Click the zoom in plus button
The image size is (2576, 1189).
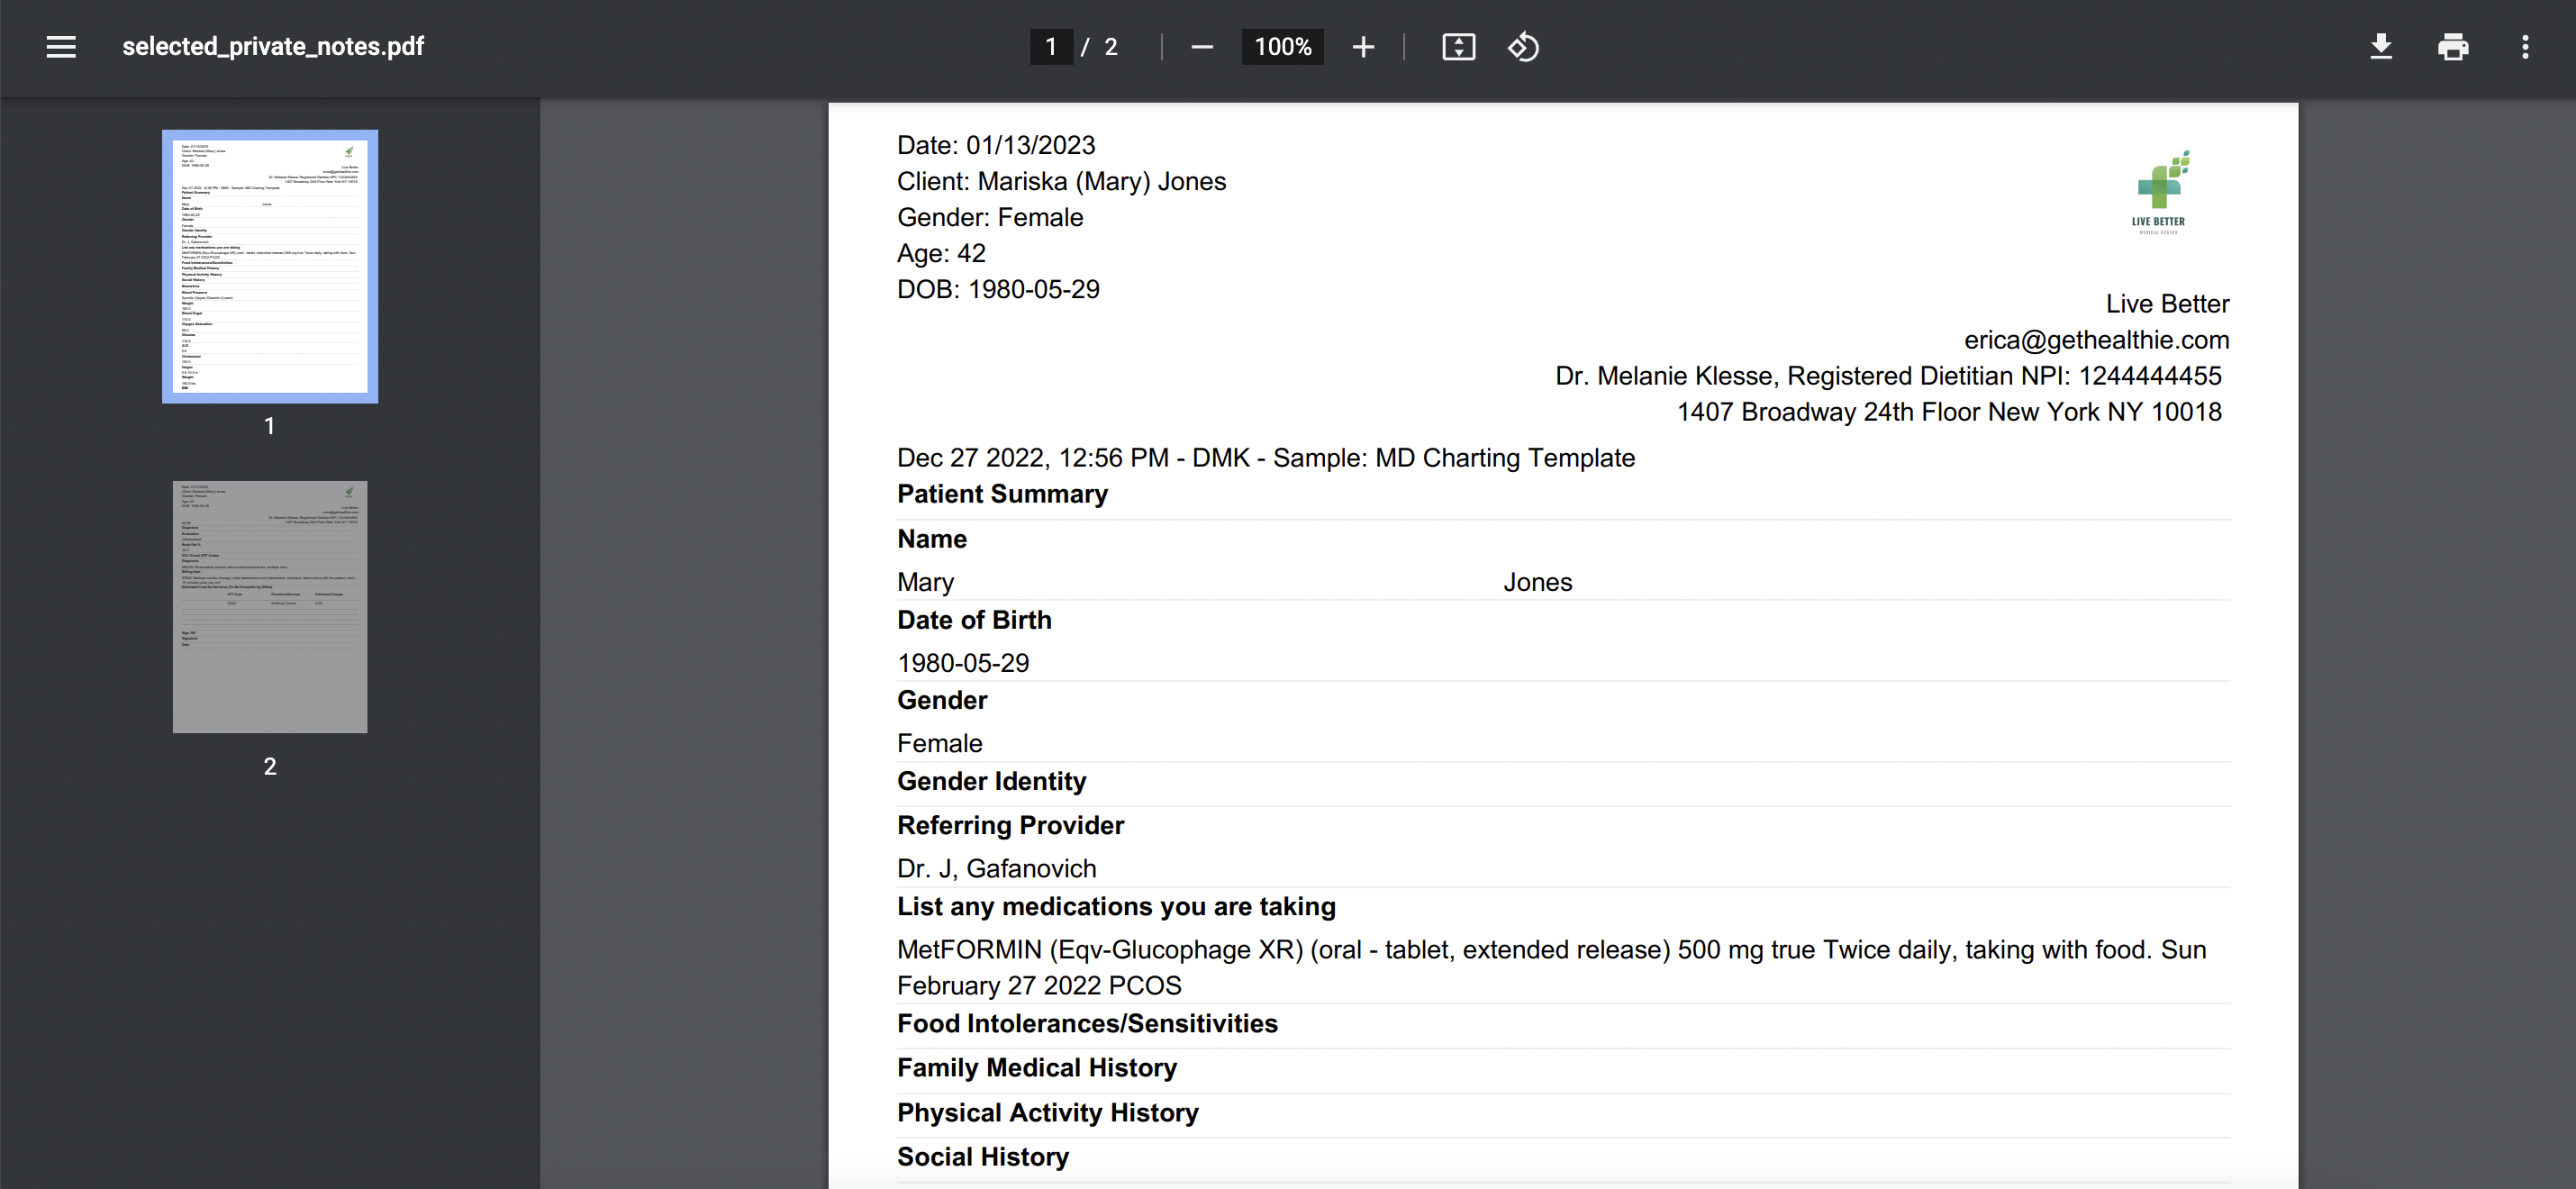1363,47
